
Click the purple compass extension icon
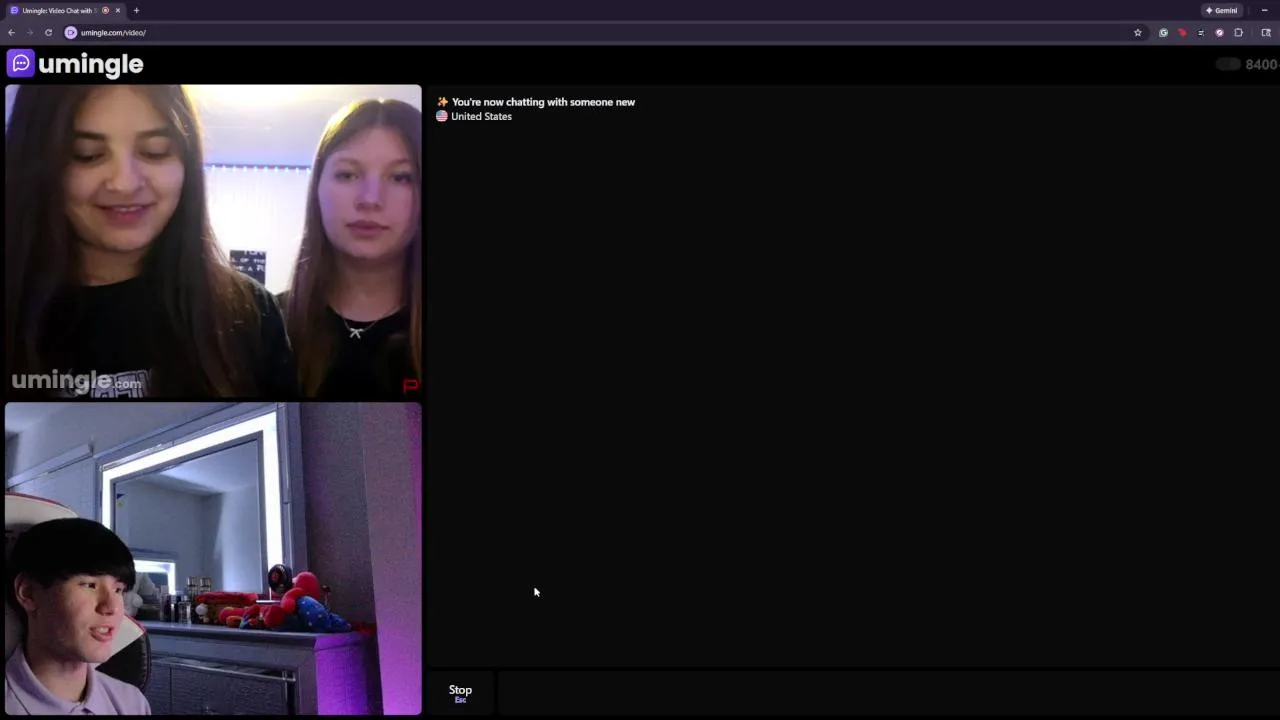click(x=1219, y=32)
